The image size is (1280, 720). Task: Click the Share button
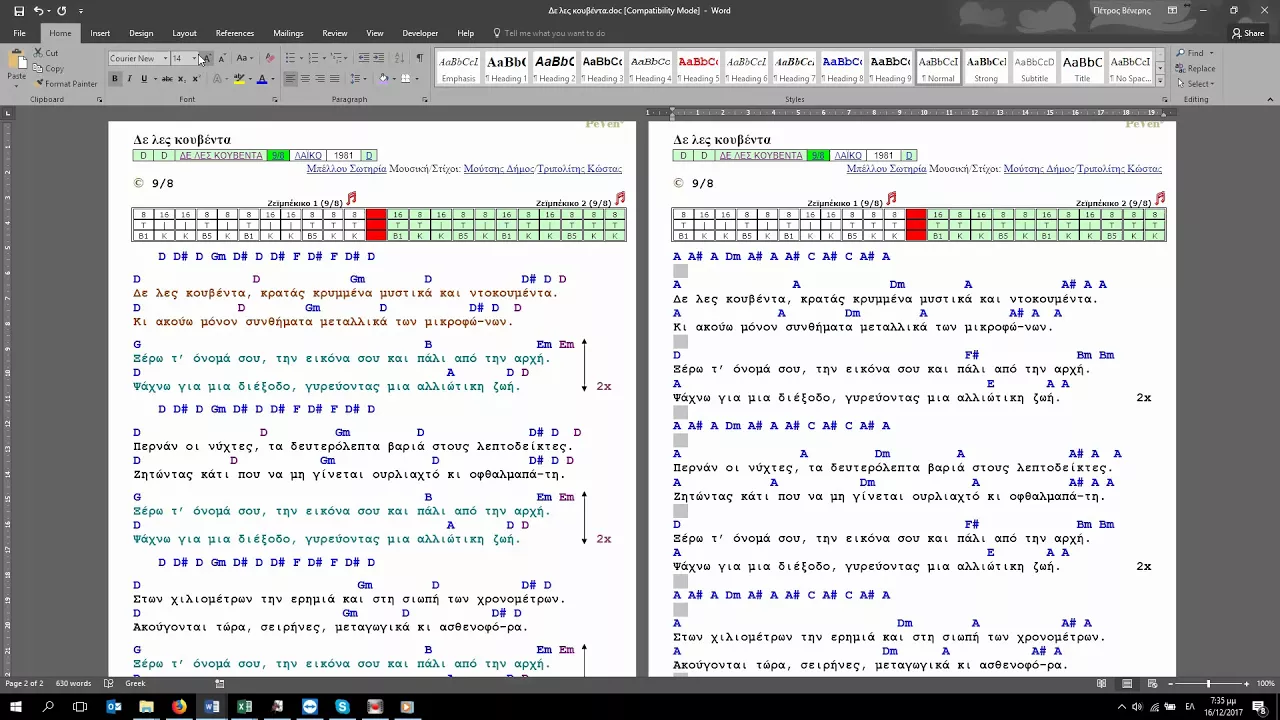click(x=1248, y=33)
